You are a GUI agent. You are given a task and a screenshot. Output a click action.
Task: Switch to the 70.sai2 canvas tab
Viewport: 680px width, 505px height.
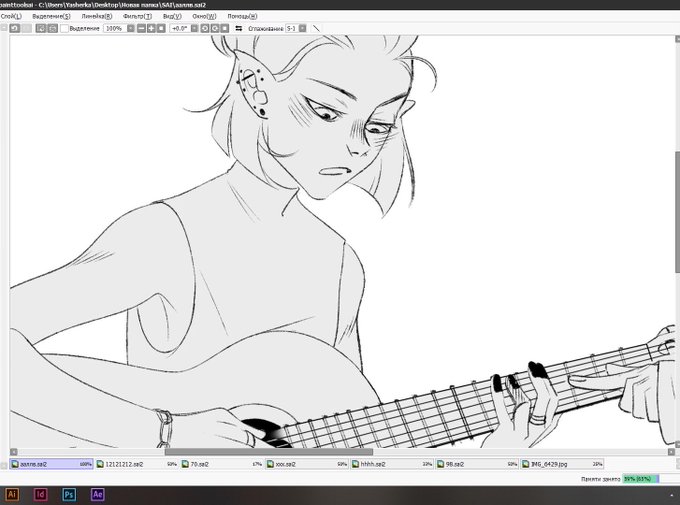pos(222,464)
